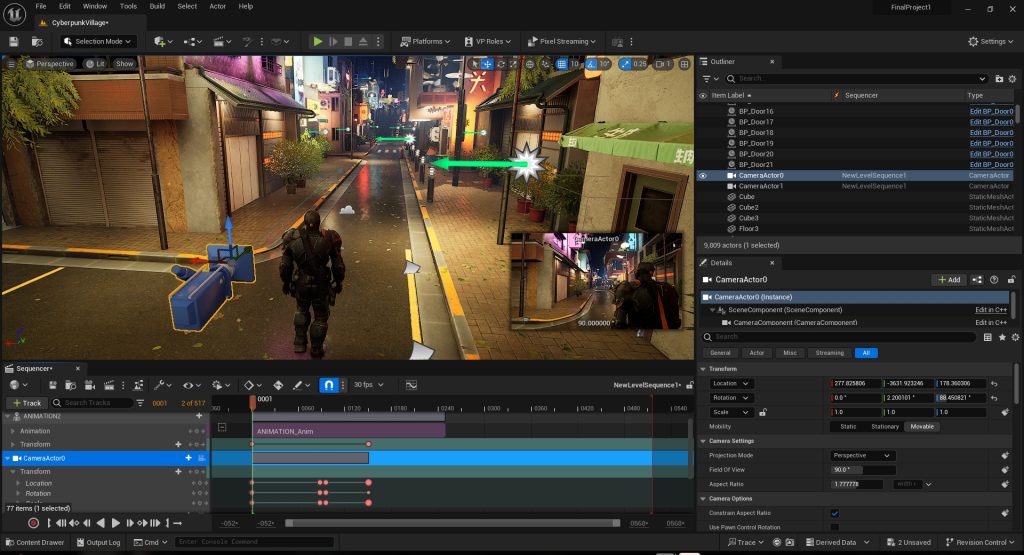Click the Outliner add folder icon
Image resolution: width=1024 pixels, height=555 pixels.
[x=999, y=78]
